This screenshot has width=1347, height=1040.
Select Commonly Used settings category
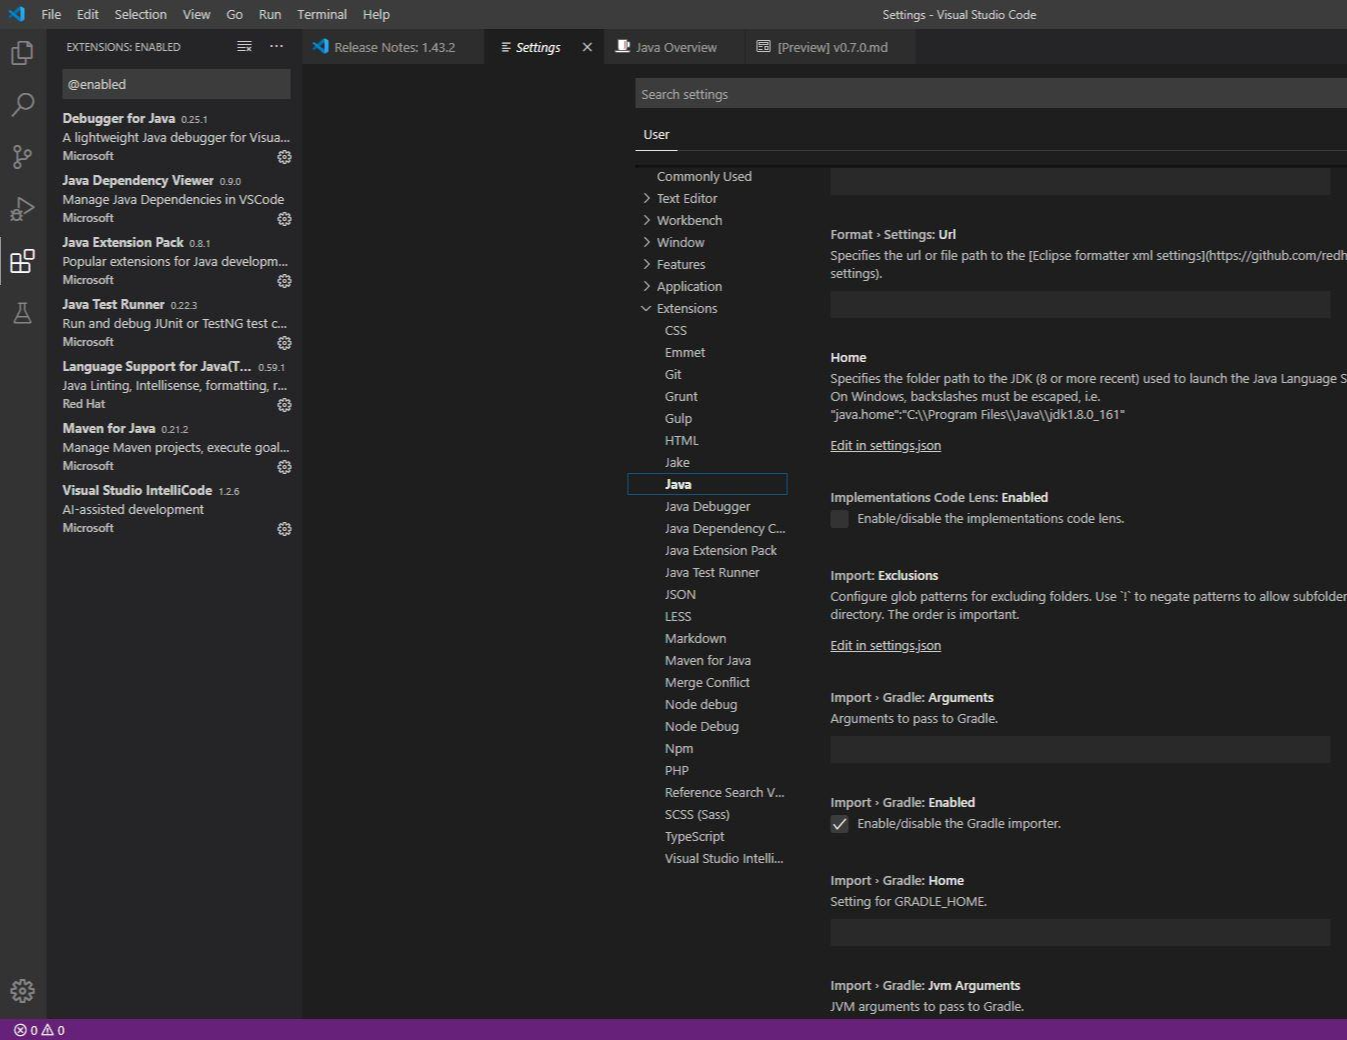[704, 176]
